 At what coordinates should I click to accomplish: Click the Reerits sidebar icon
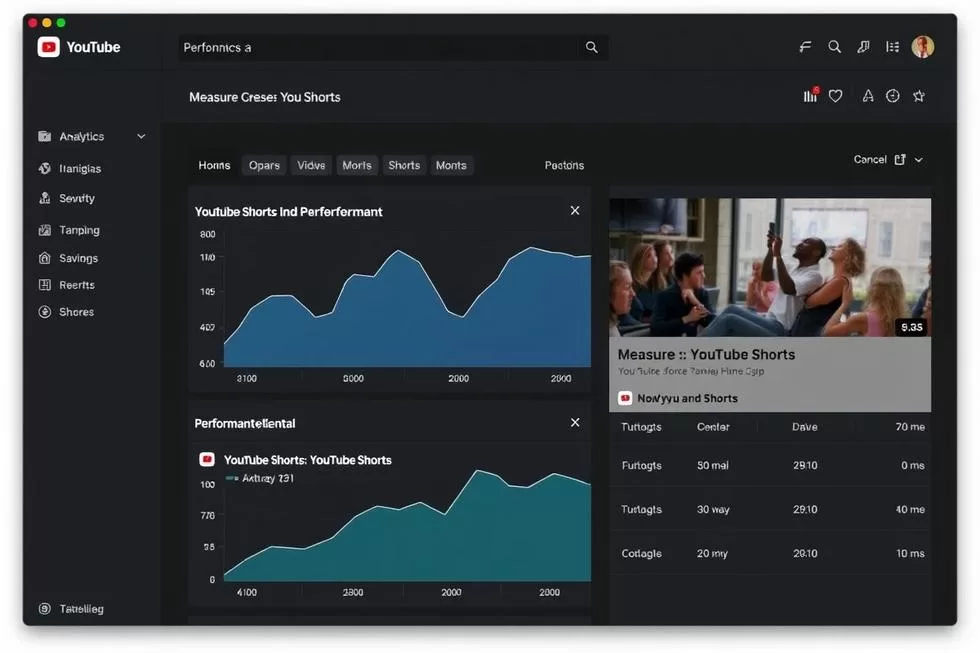click(x=44, y=285)
